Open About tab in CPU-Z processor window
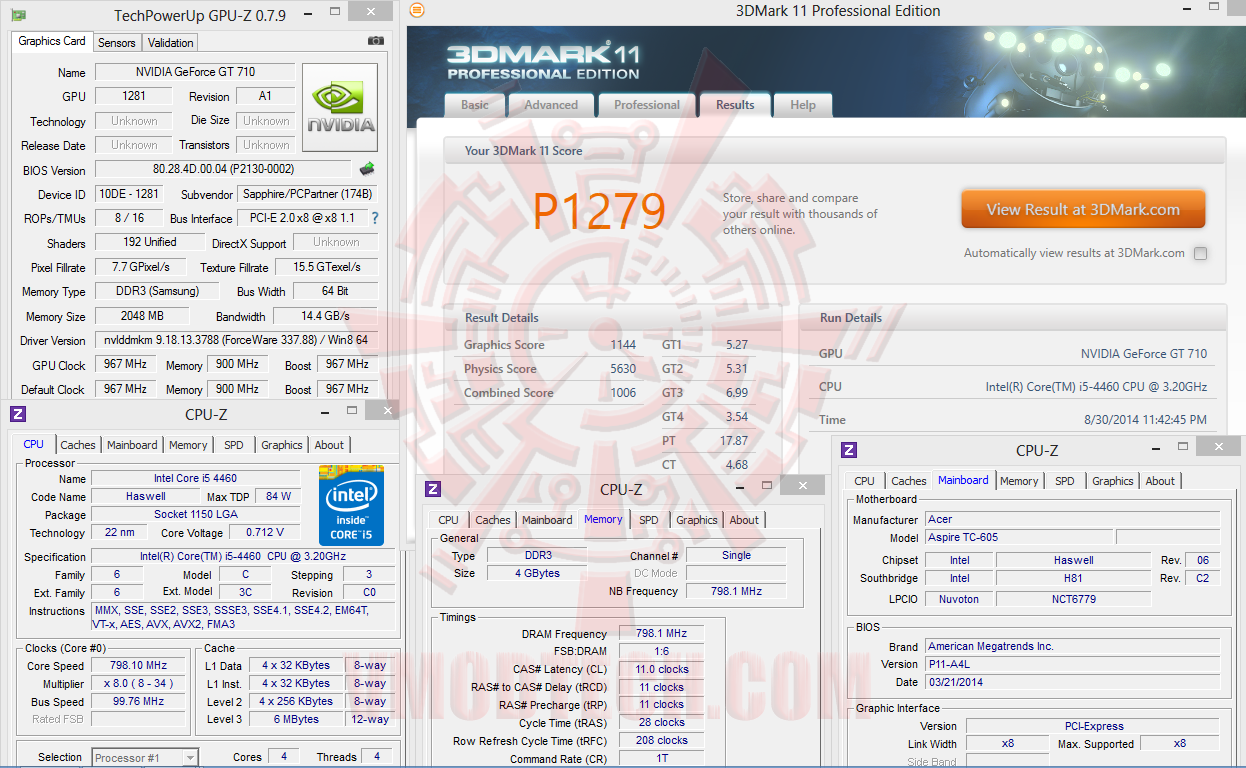This screenshot has height=768, width=1246. tap(329, 445)
